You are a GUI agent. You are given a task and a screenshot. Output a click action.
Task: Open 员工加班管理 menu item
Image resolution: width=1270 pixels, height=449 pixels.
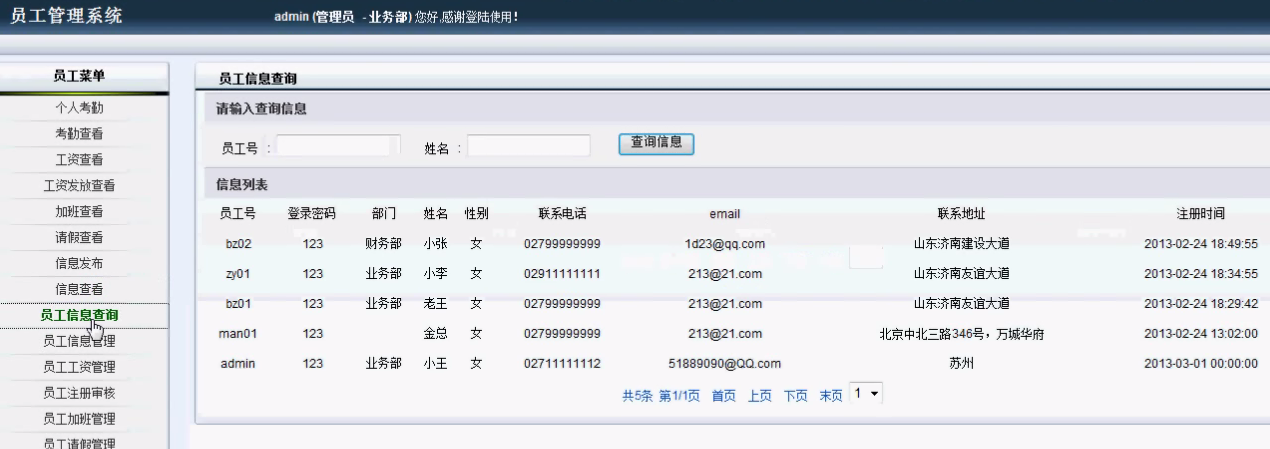click(x=79, y=419)
